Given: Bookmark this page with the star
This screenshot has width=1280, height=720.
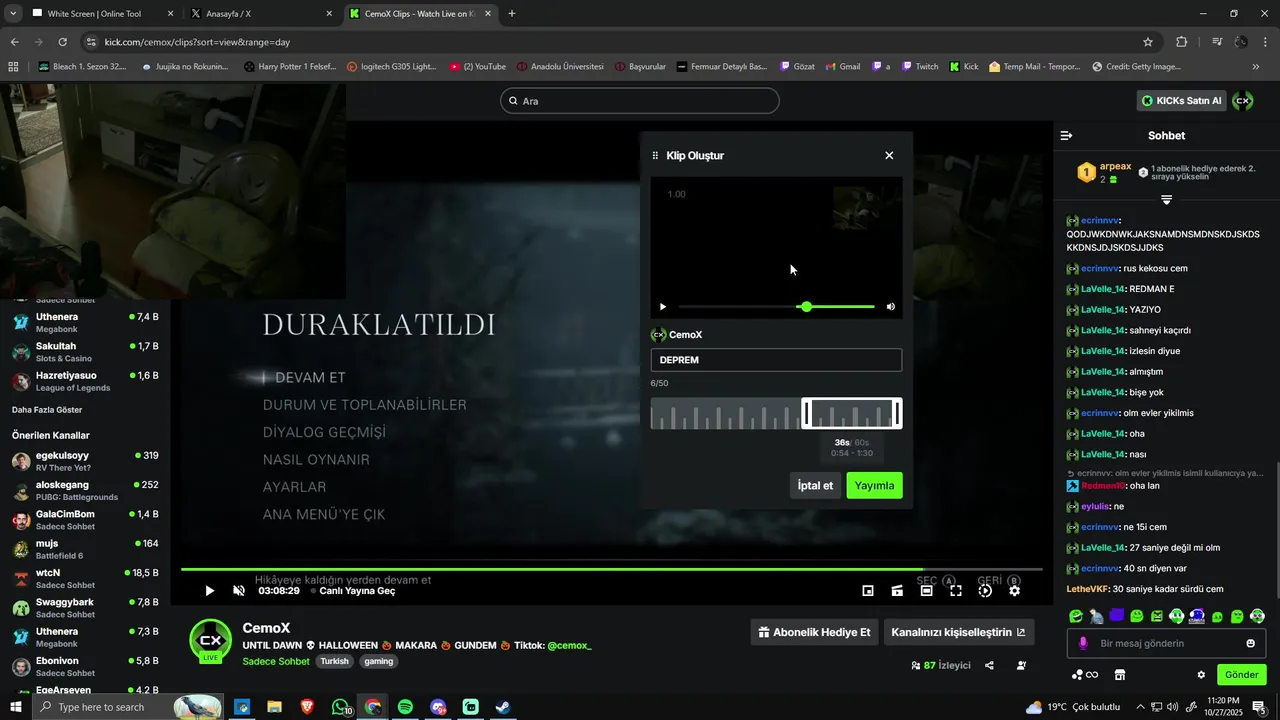Looking at the screenshot, I should click(x=1148, y=42).
